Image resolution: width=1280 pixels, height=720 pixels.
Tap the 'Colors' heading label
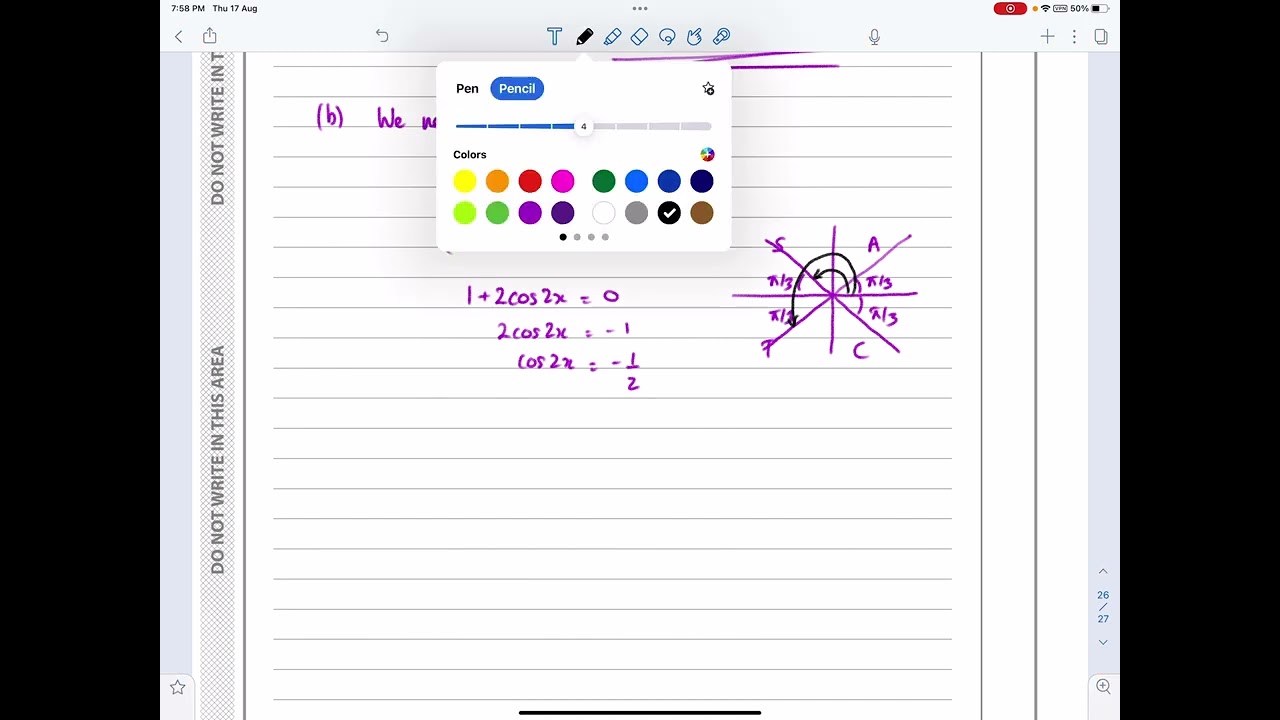click(470, 155)
